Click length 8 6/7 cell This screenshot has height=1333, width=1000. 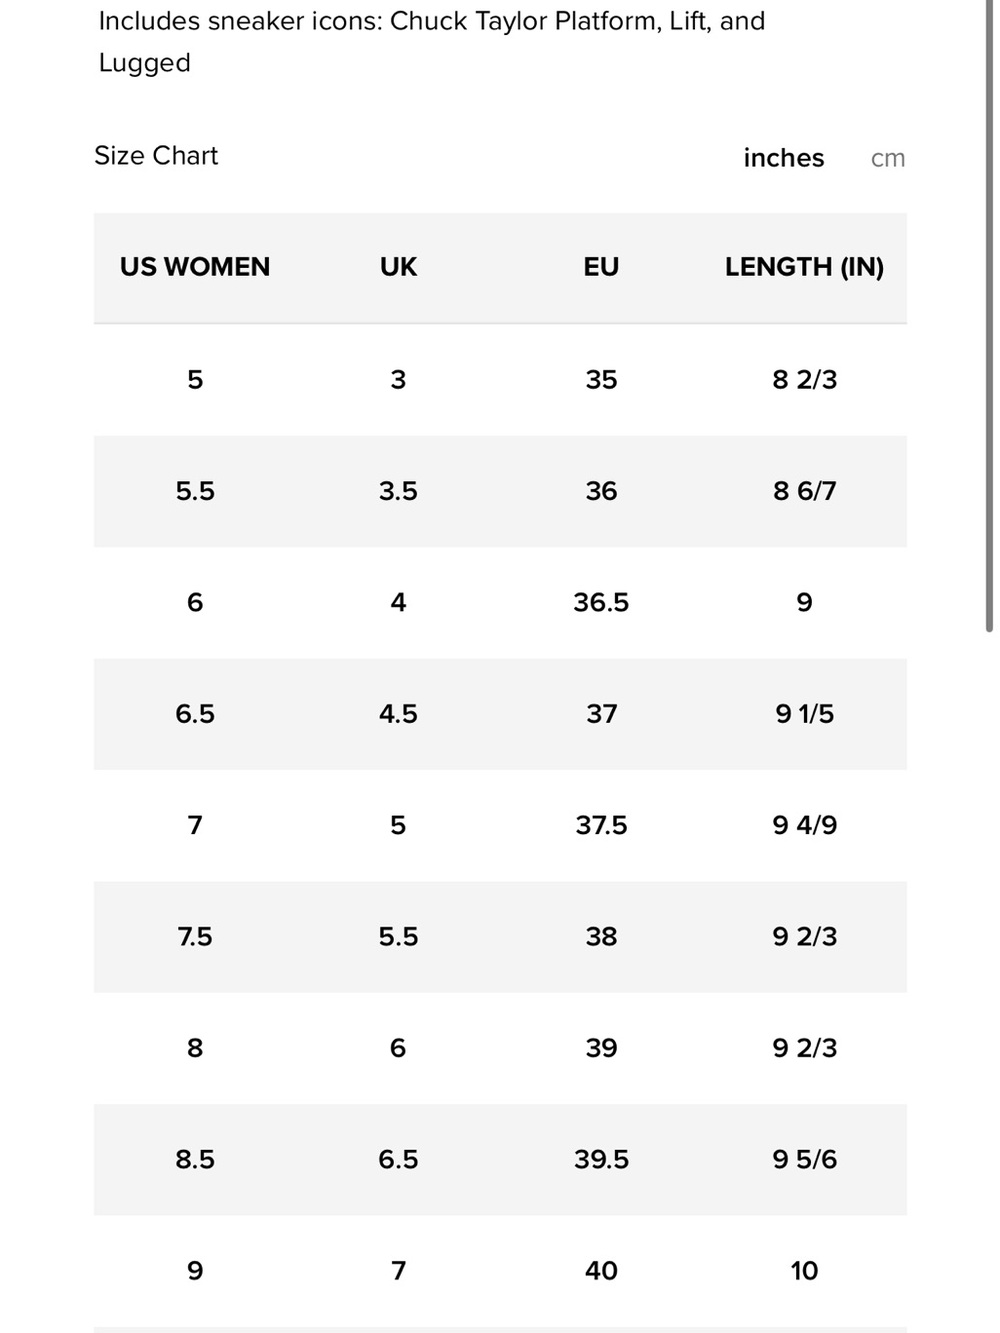pos(804,491)
